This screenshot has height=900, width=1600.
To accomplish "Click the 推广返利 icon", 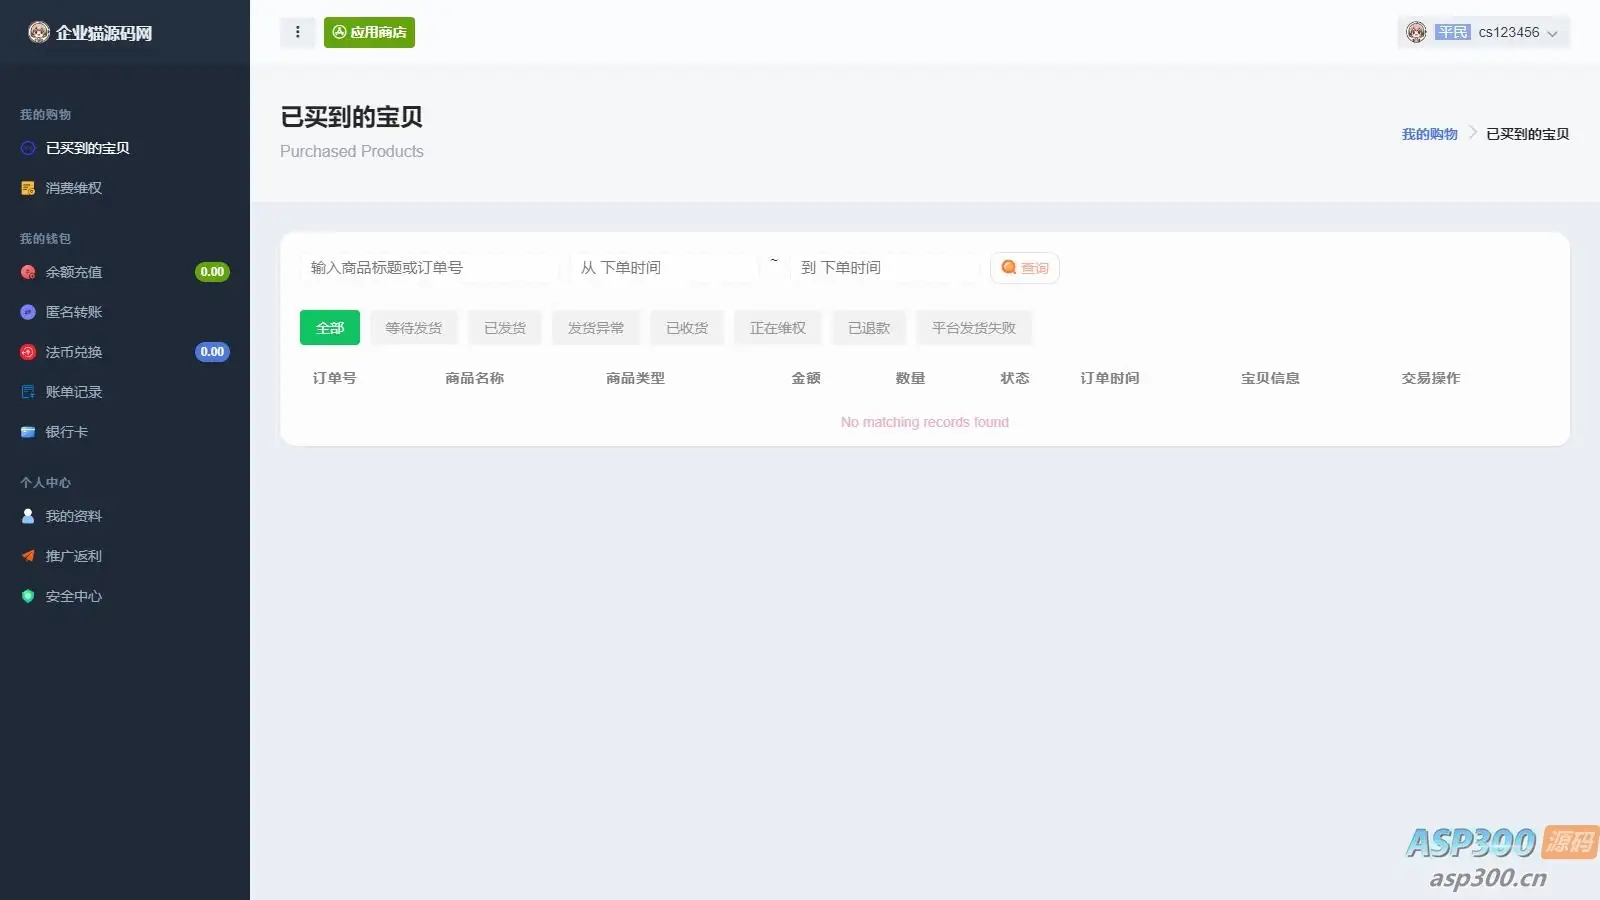I will (x=28, y=556).
